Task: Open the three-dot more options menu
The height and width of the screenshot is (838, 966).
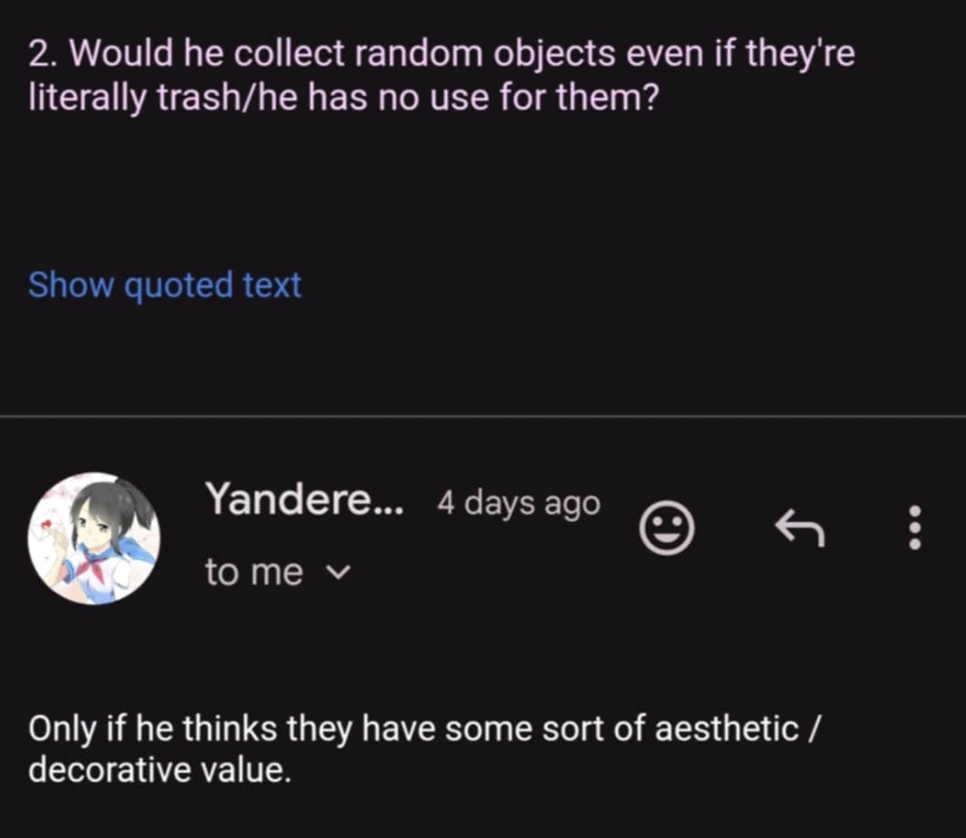Action: click(912, 527)
